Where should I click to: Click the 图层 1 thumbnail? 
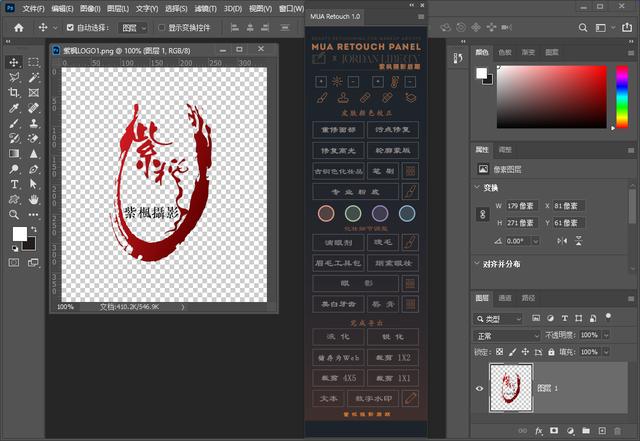pyautogui.click(x=511, y=388)
